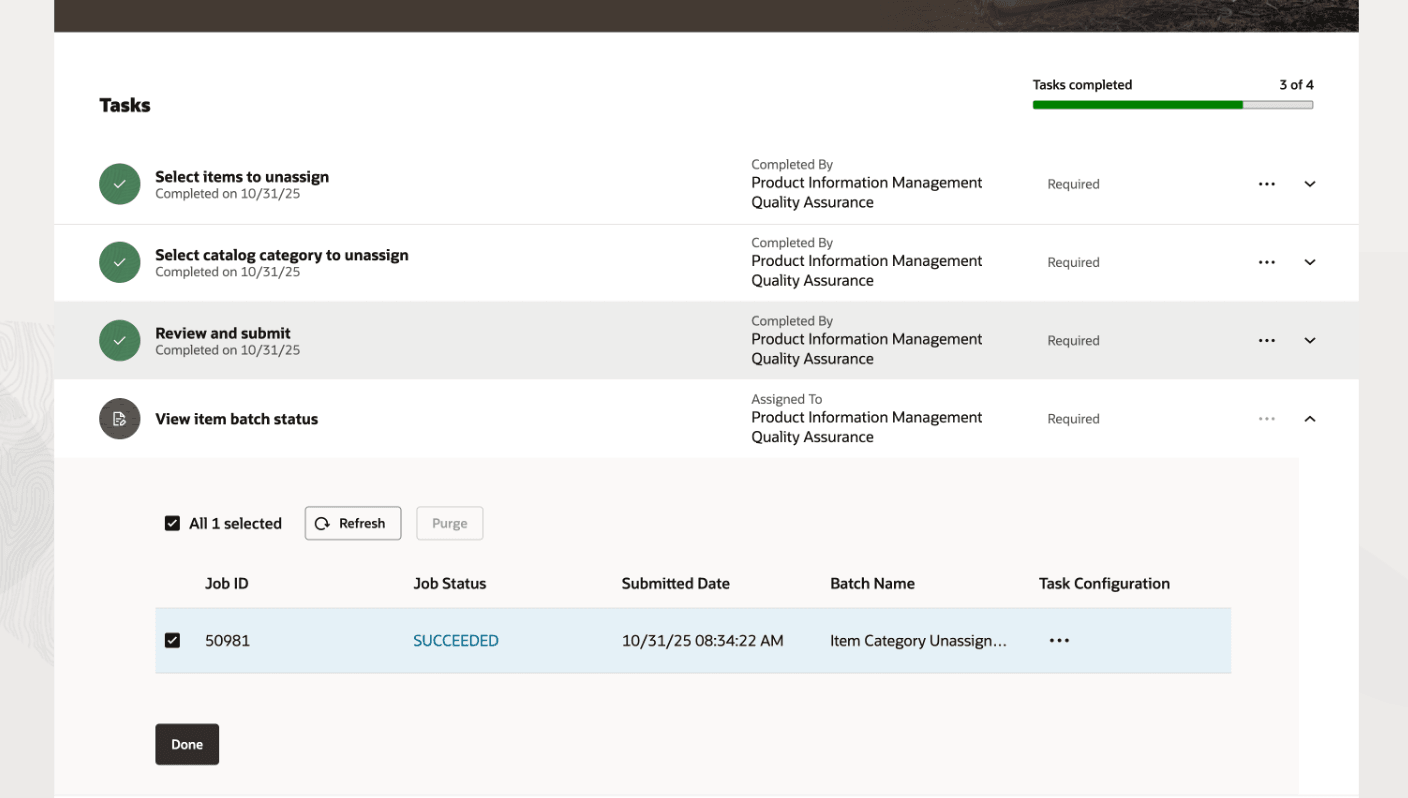
Task: Click the batch document icon on "View item batch status"
Action: 119,418
